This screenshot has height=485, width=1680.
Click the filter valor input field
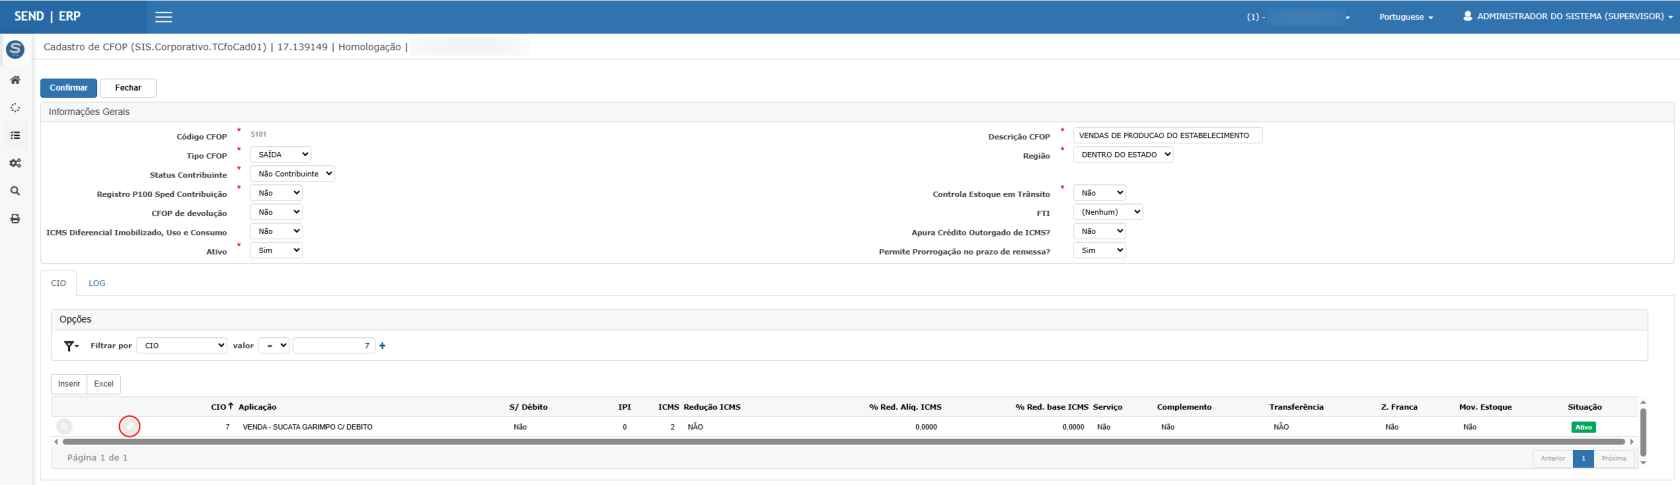point(334,346)
